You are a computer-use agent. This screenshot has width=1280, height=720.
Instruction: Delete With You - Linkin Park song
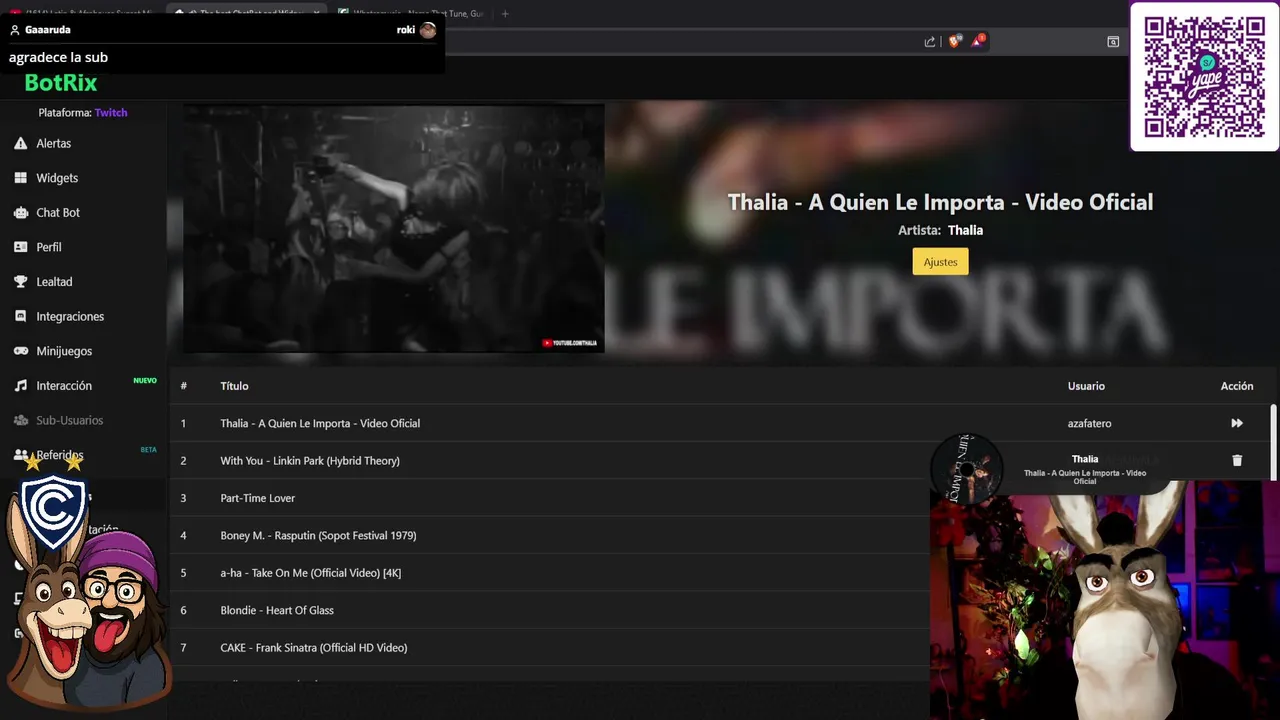1237,461
